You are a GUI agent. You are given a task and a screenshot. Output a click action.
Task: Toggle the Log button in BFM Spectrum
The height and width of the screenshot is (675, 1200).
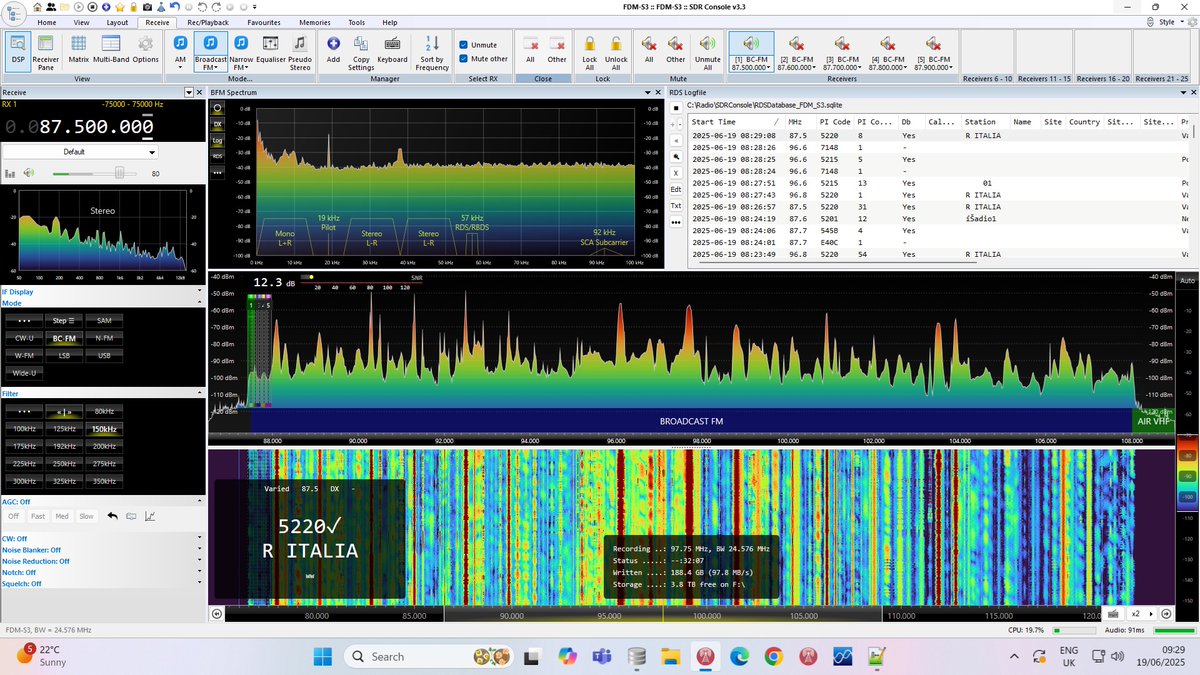(217, 140)
